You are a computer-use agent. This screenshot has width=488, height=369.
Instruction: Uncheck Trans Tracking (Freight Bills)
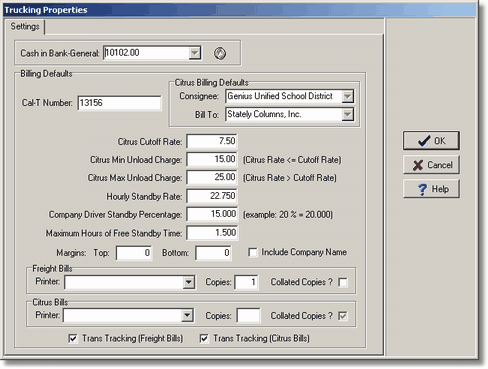(x=73, y=339)
